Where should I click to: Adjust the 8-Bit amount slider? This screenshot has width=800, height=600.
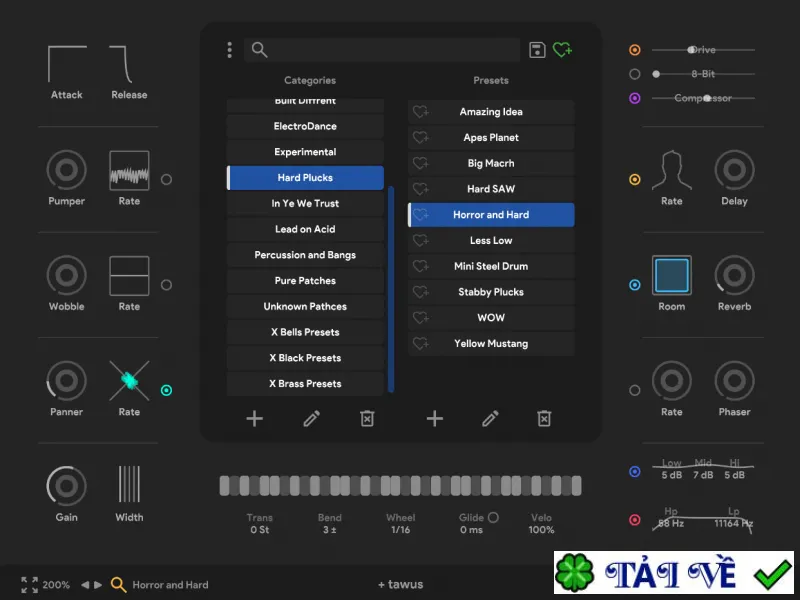[x=703, y=74]
